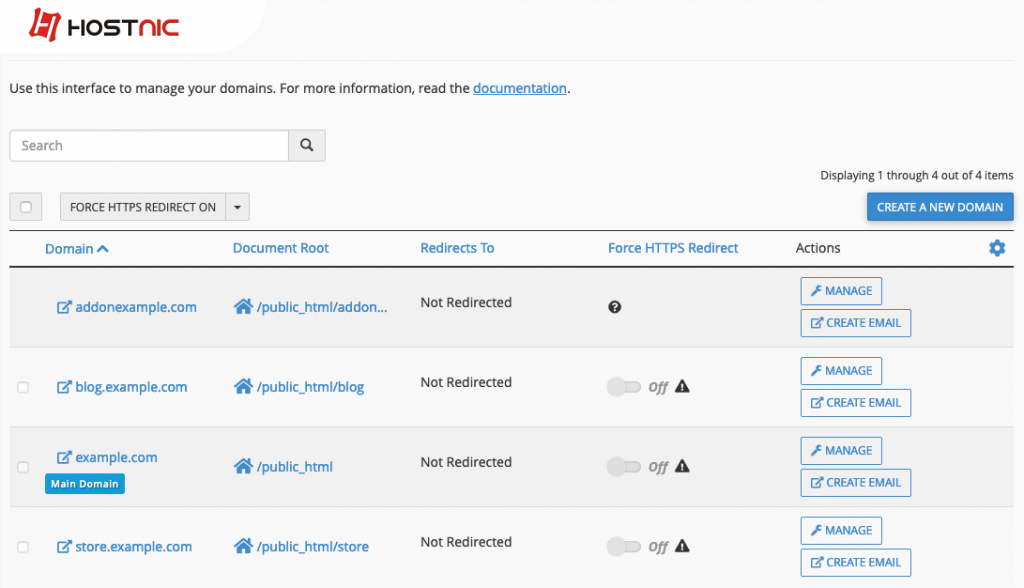Click external-link icon beside example.com
The image size is (1024, 588).
[x=63, y=457]
